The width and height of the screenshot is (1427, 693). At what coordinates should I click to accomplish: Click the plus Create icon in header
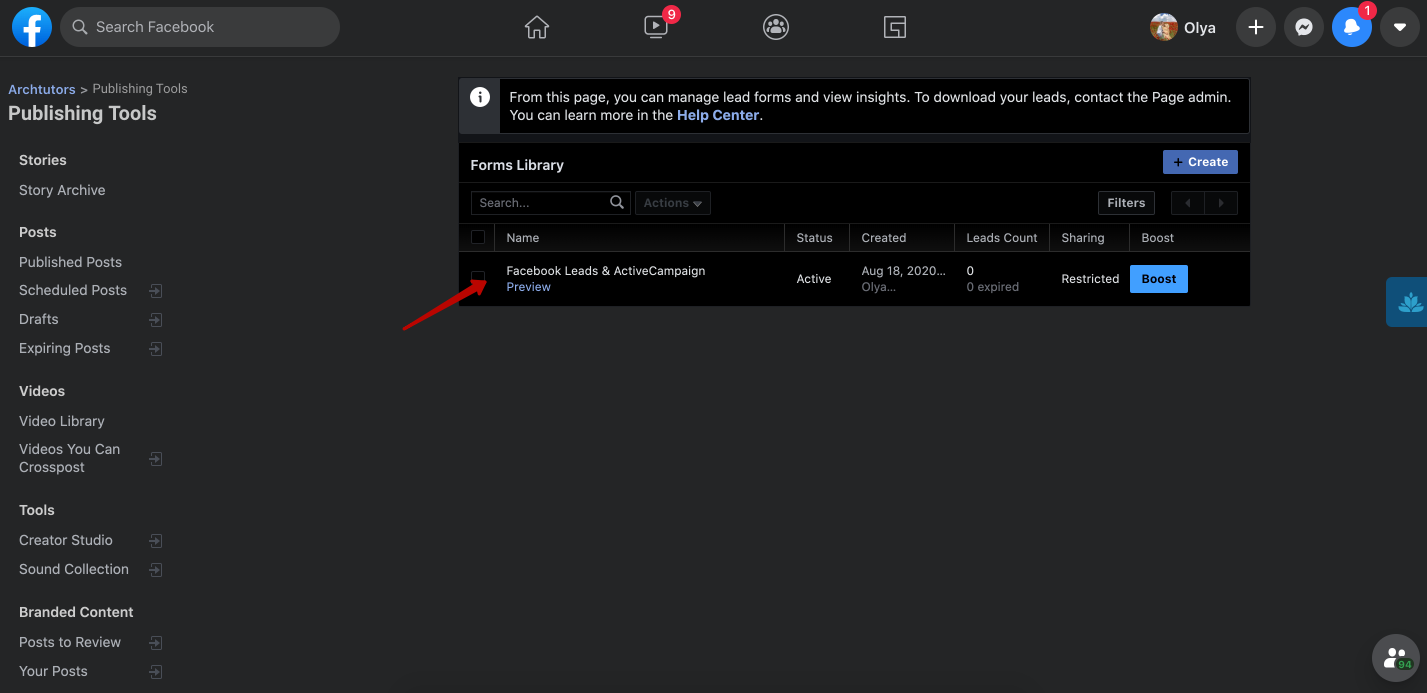pos(1256,28)
